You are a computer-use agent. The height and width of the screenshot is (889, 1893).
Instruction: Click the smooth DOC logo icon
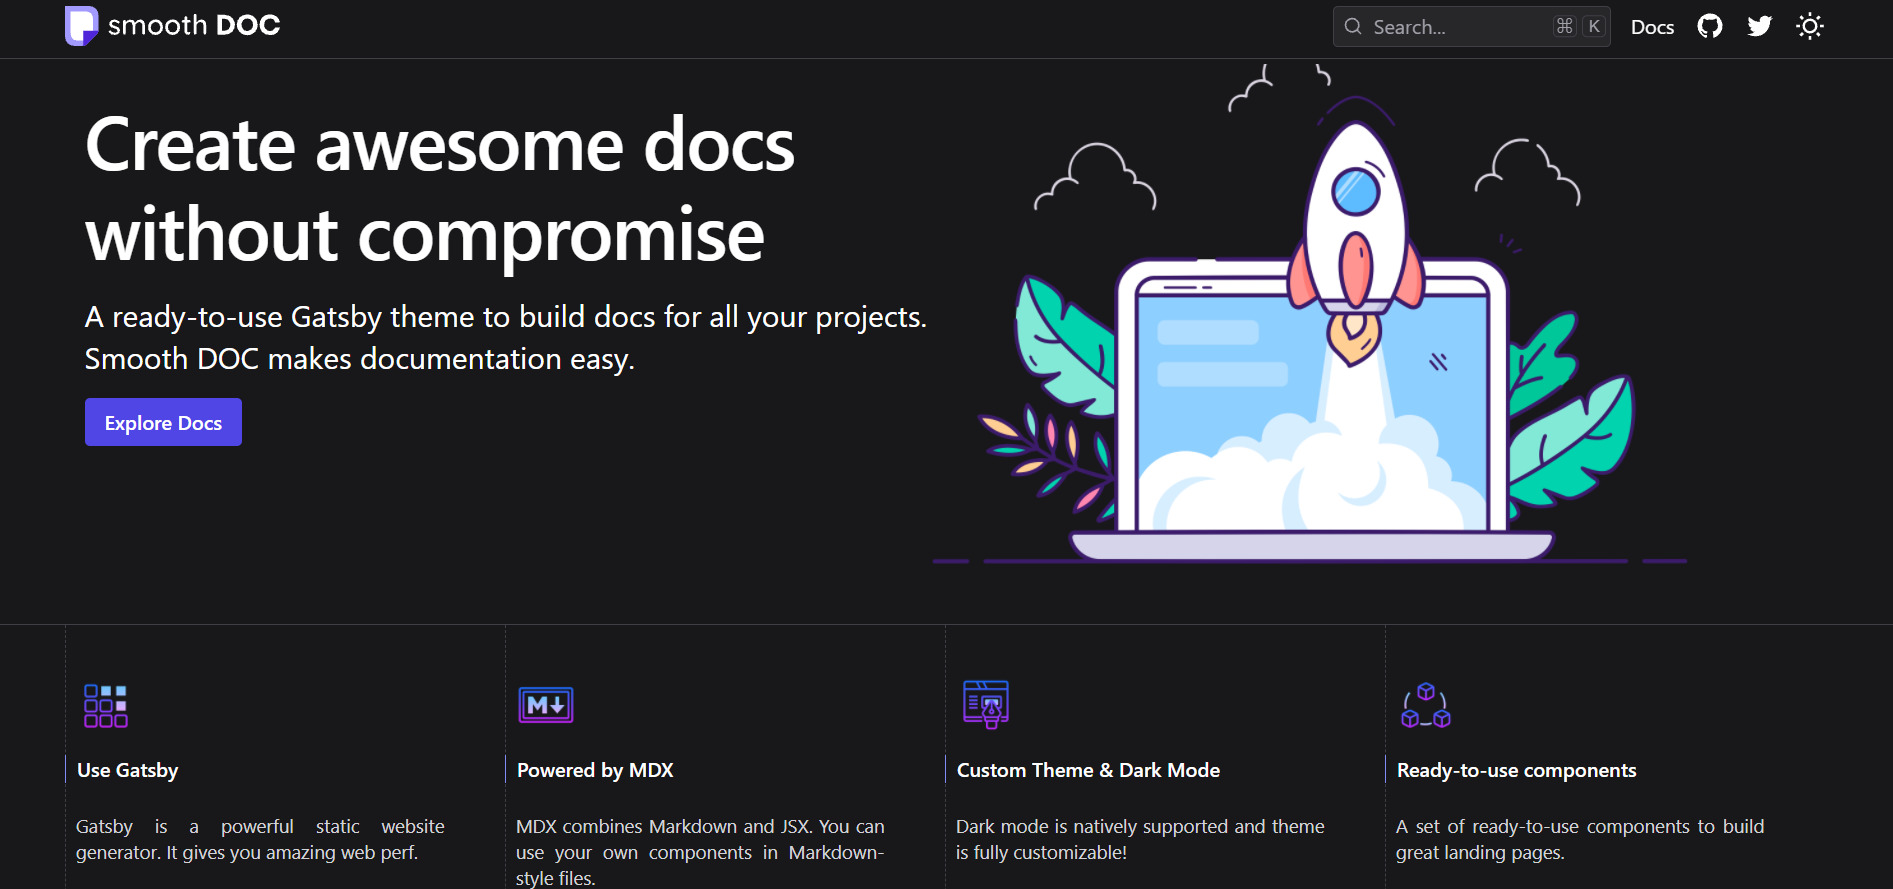[x=82, y=26]
